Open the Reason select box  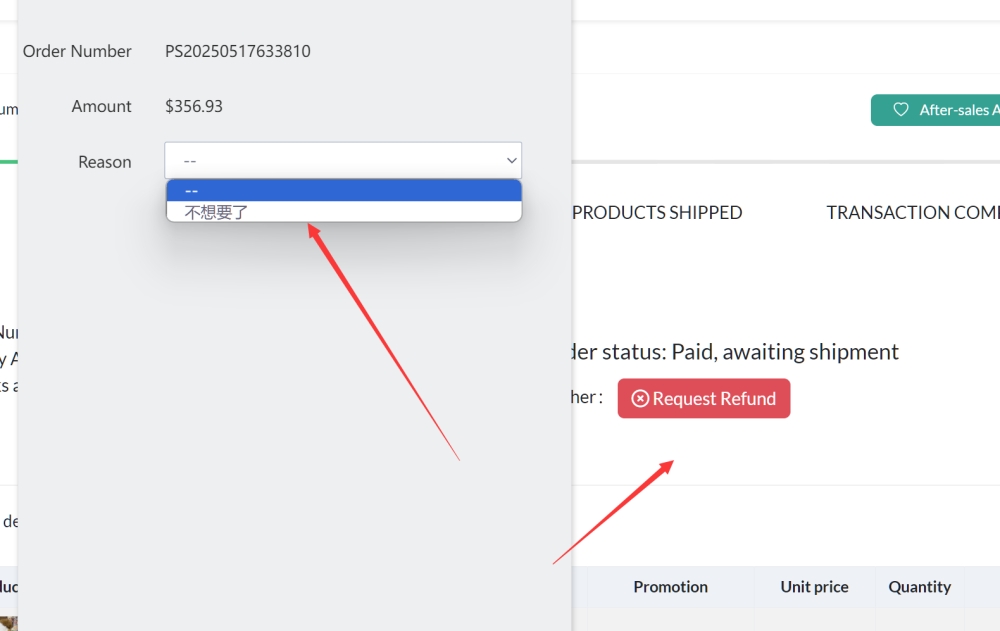click(343, 160)
